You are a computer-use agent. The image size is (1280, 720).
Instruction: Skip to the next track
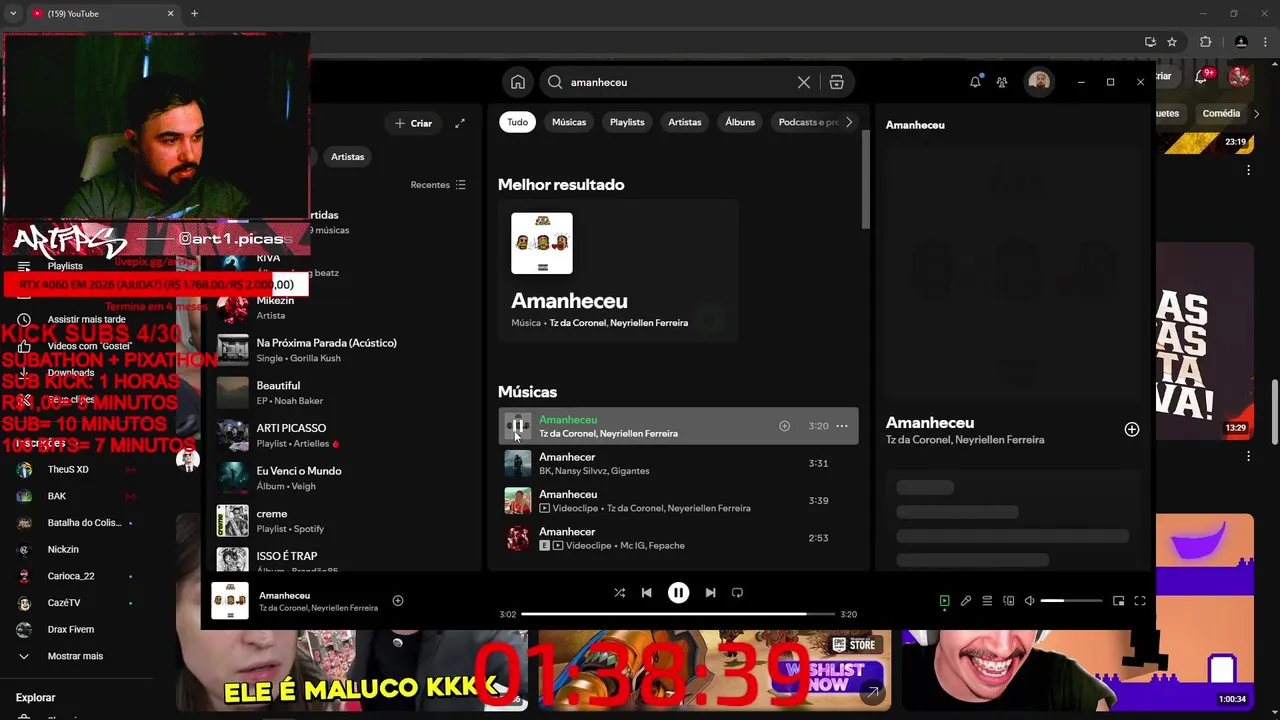710,593
